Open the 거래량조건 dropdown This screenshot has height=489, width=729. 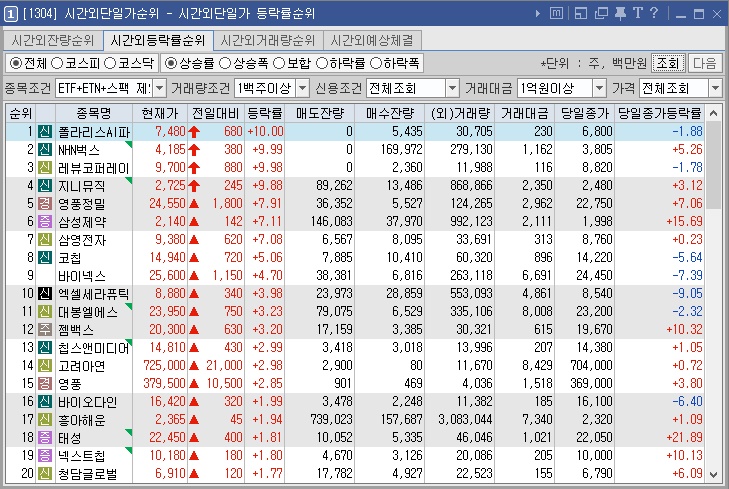(303, 88)
